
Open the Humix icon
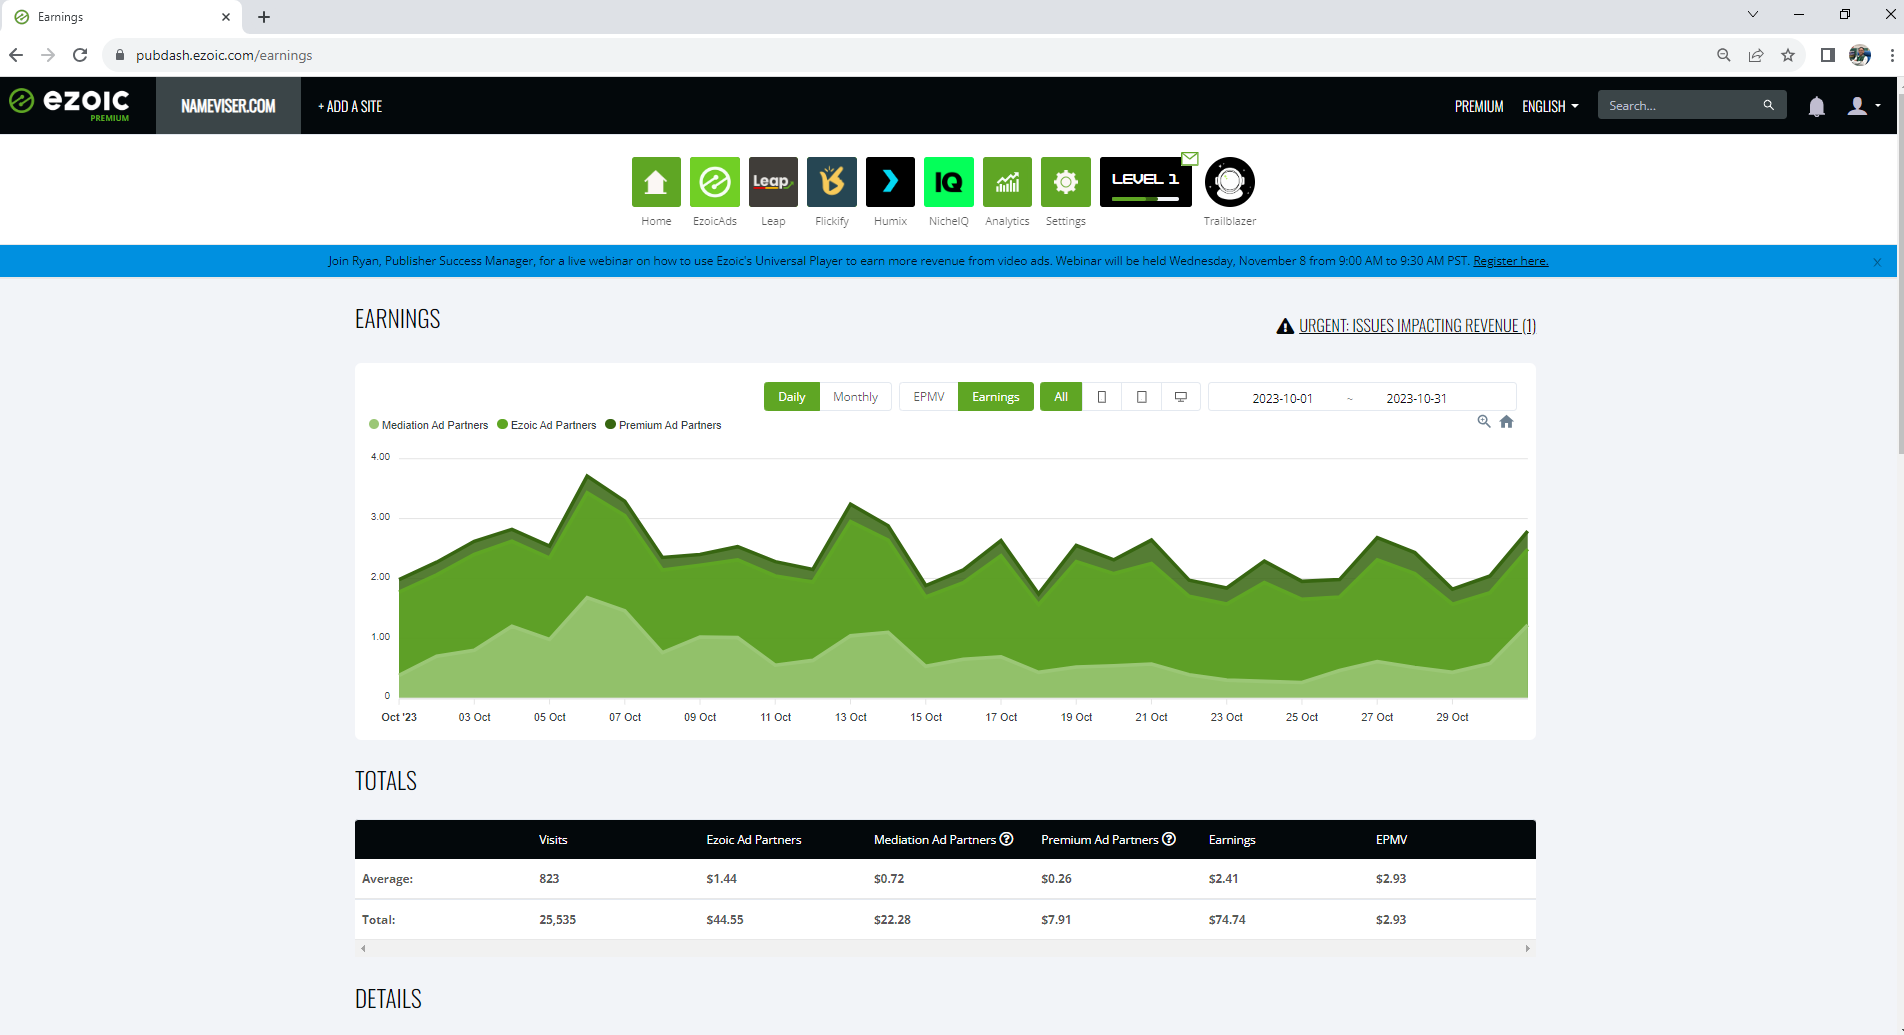(x=890, y=182)
